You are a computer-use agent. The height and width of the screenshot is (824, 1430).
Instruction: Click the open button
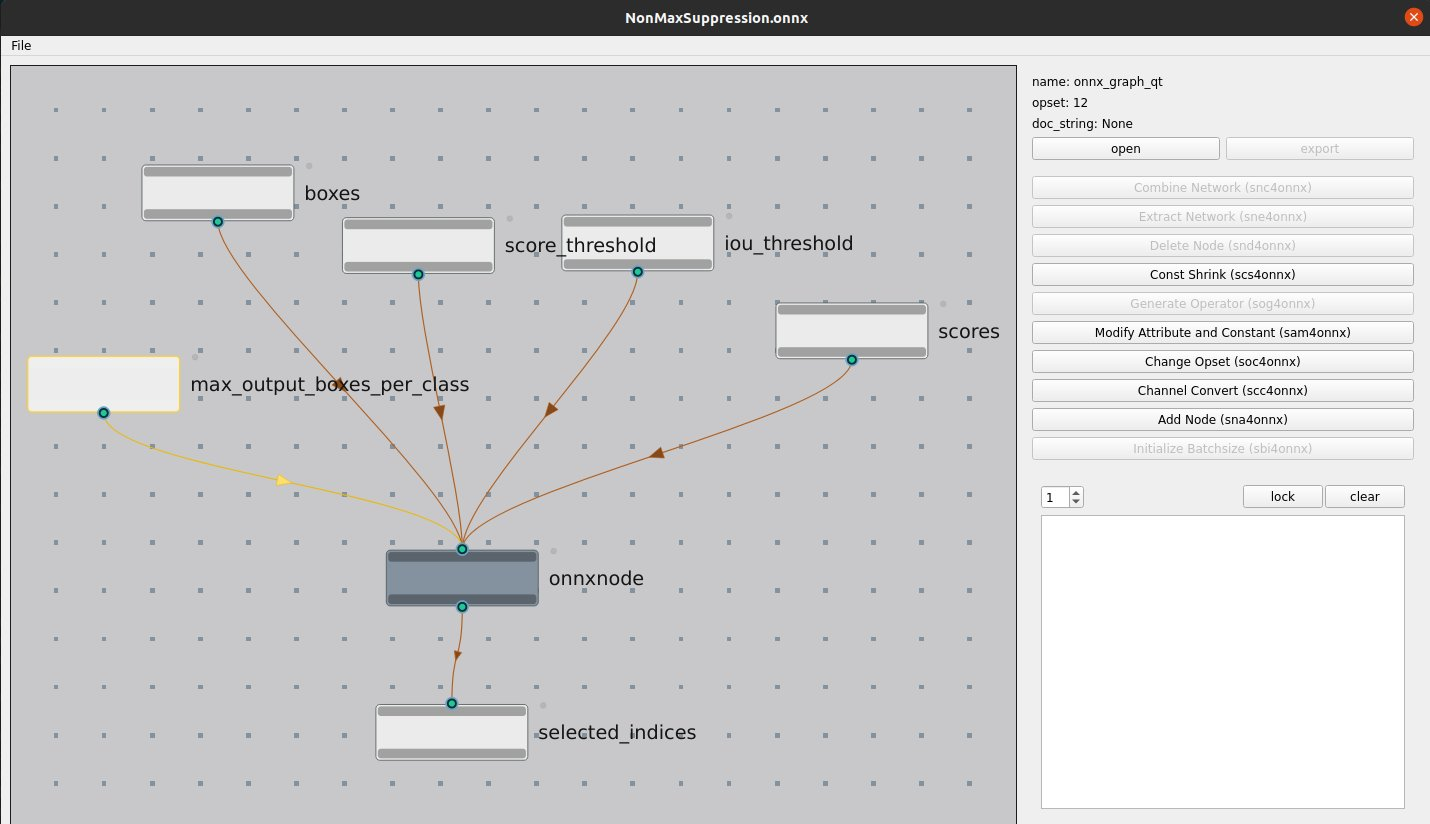1125,149
